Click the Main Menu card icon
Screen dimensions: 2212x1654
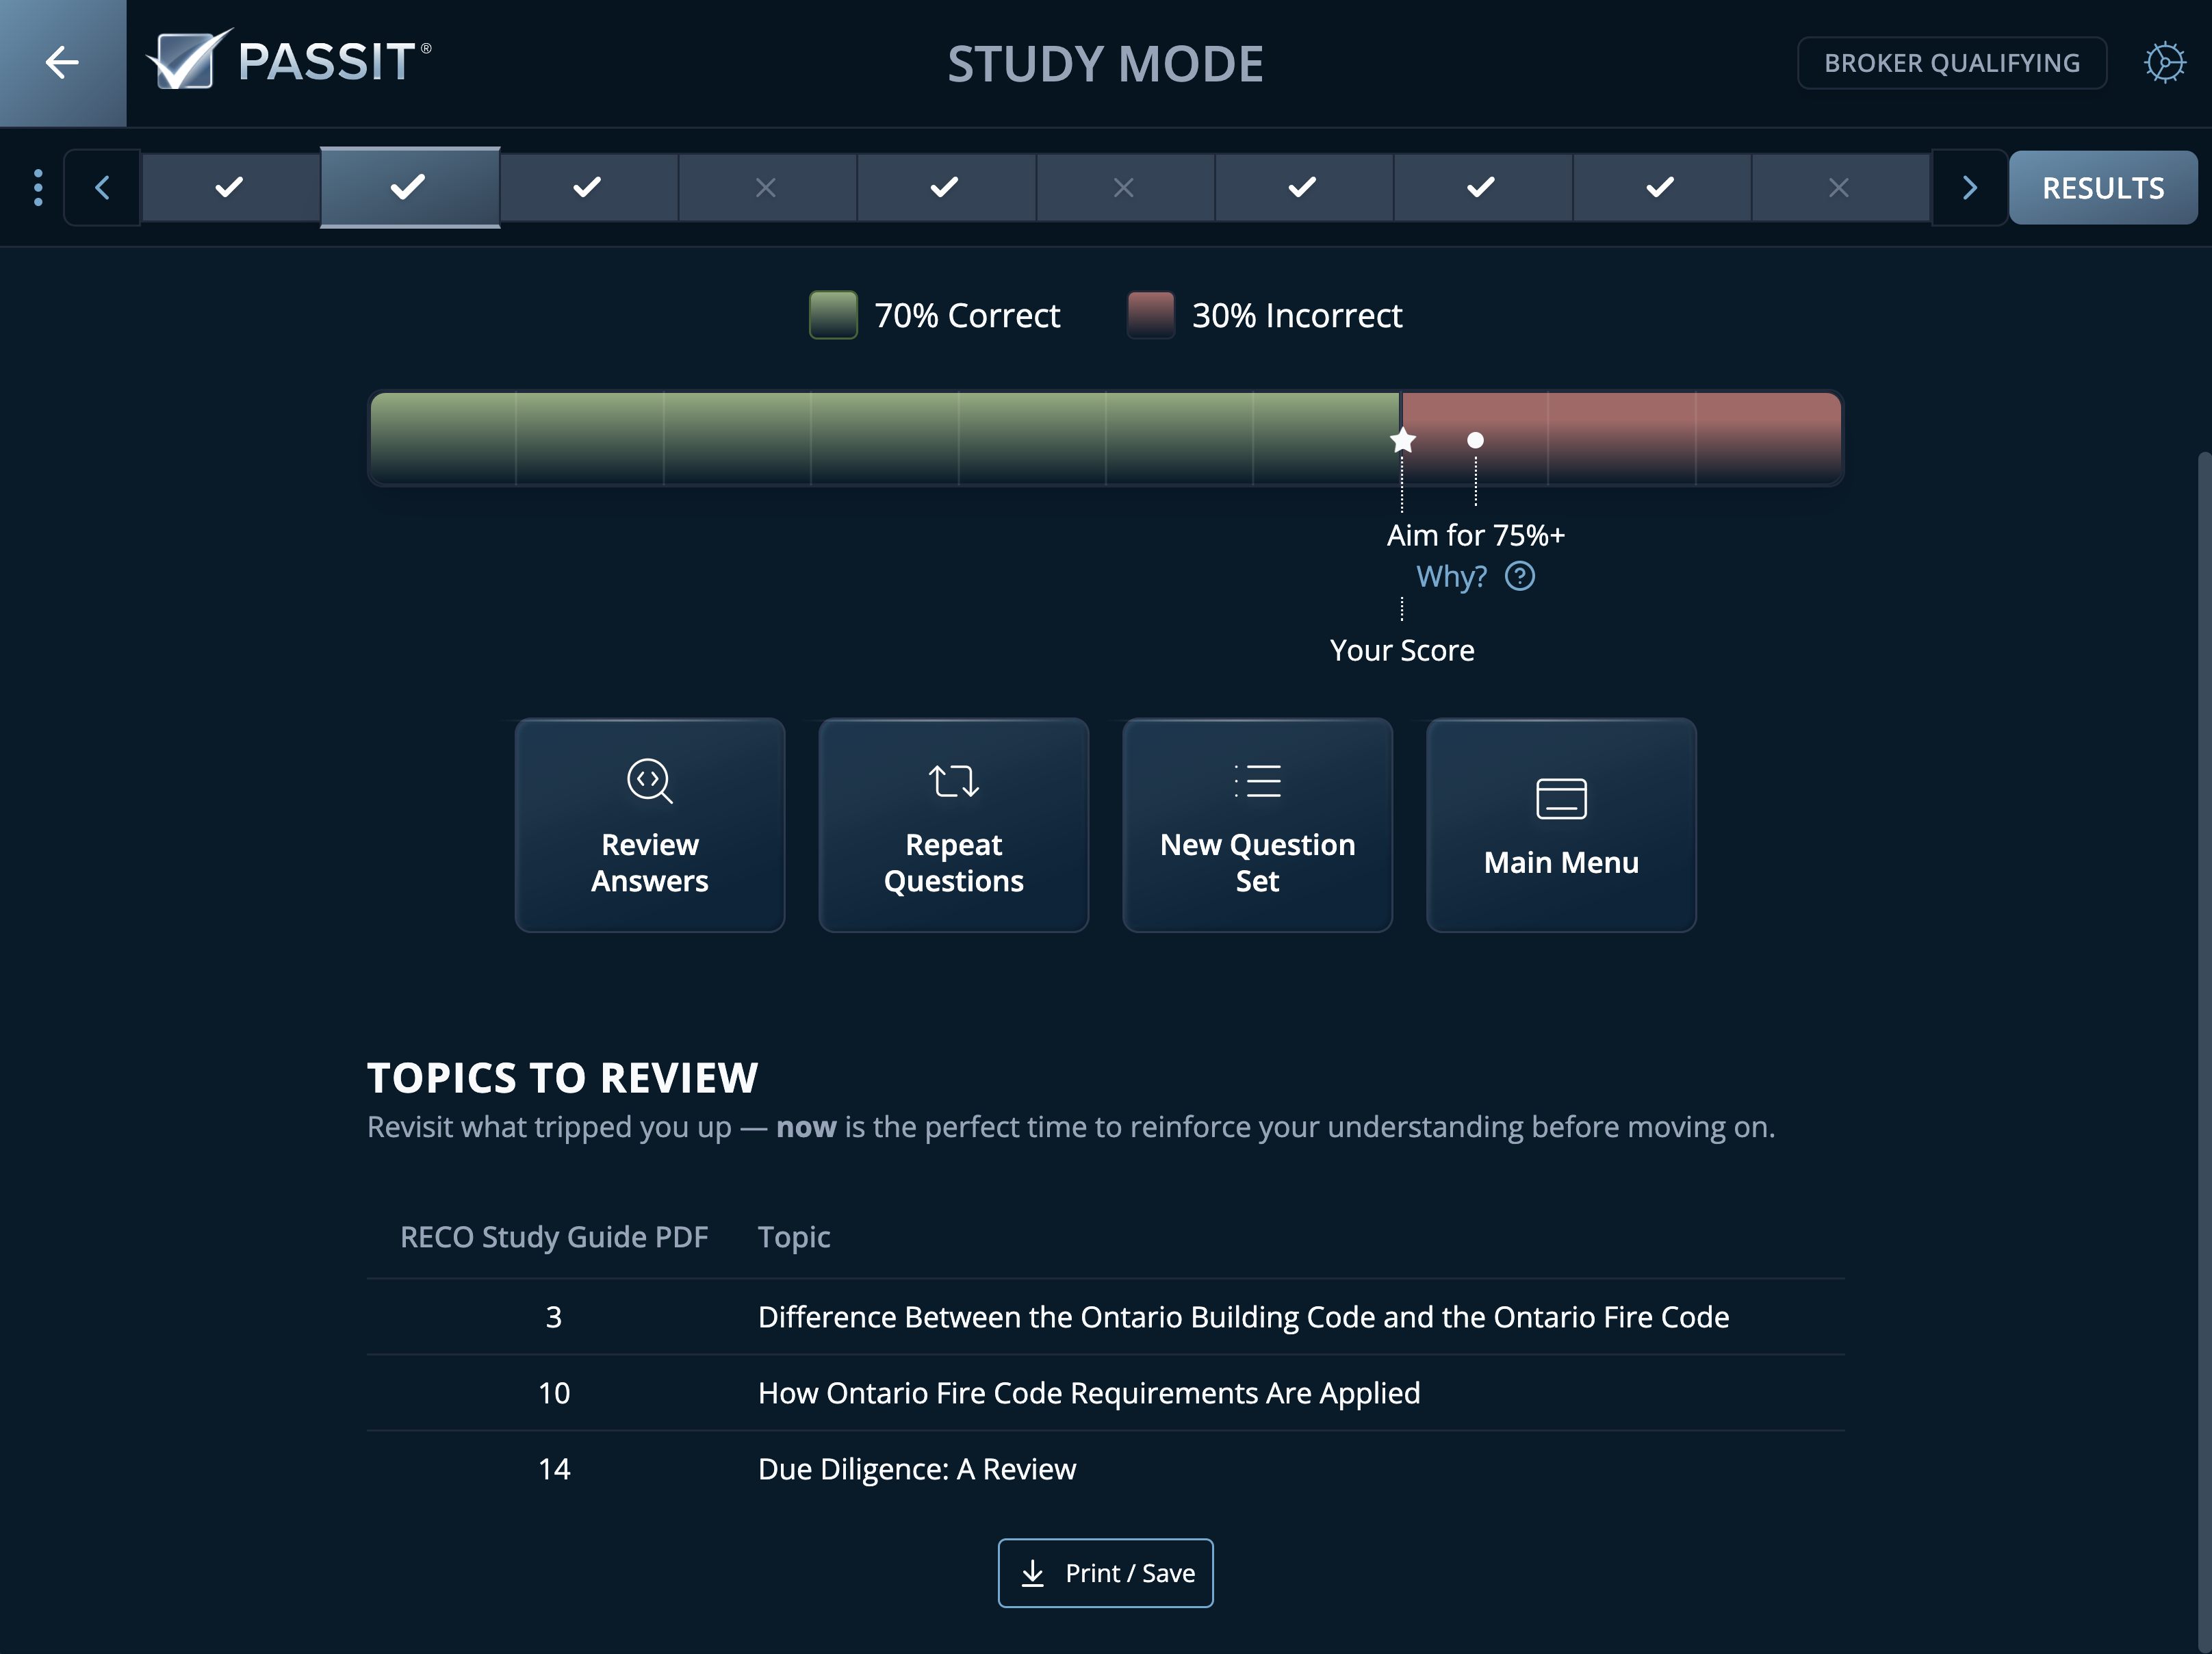1560,798
